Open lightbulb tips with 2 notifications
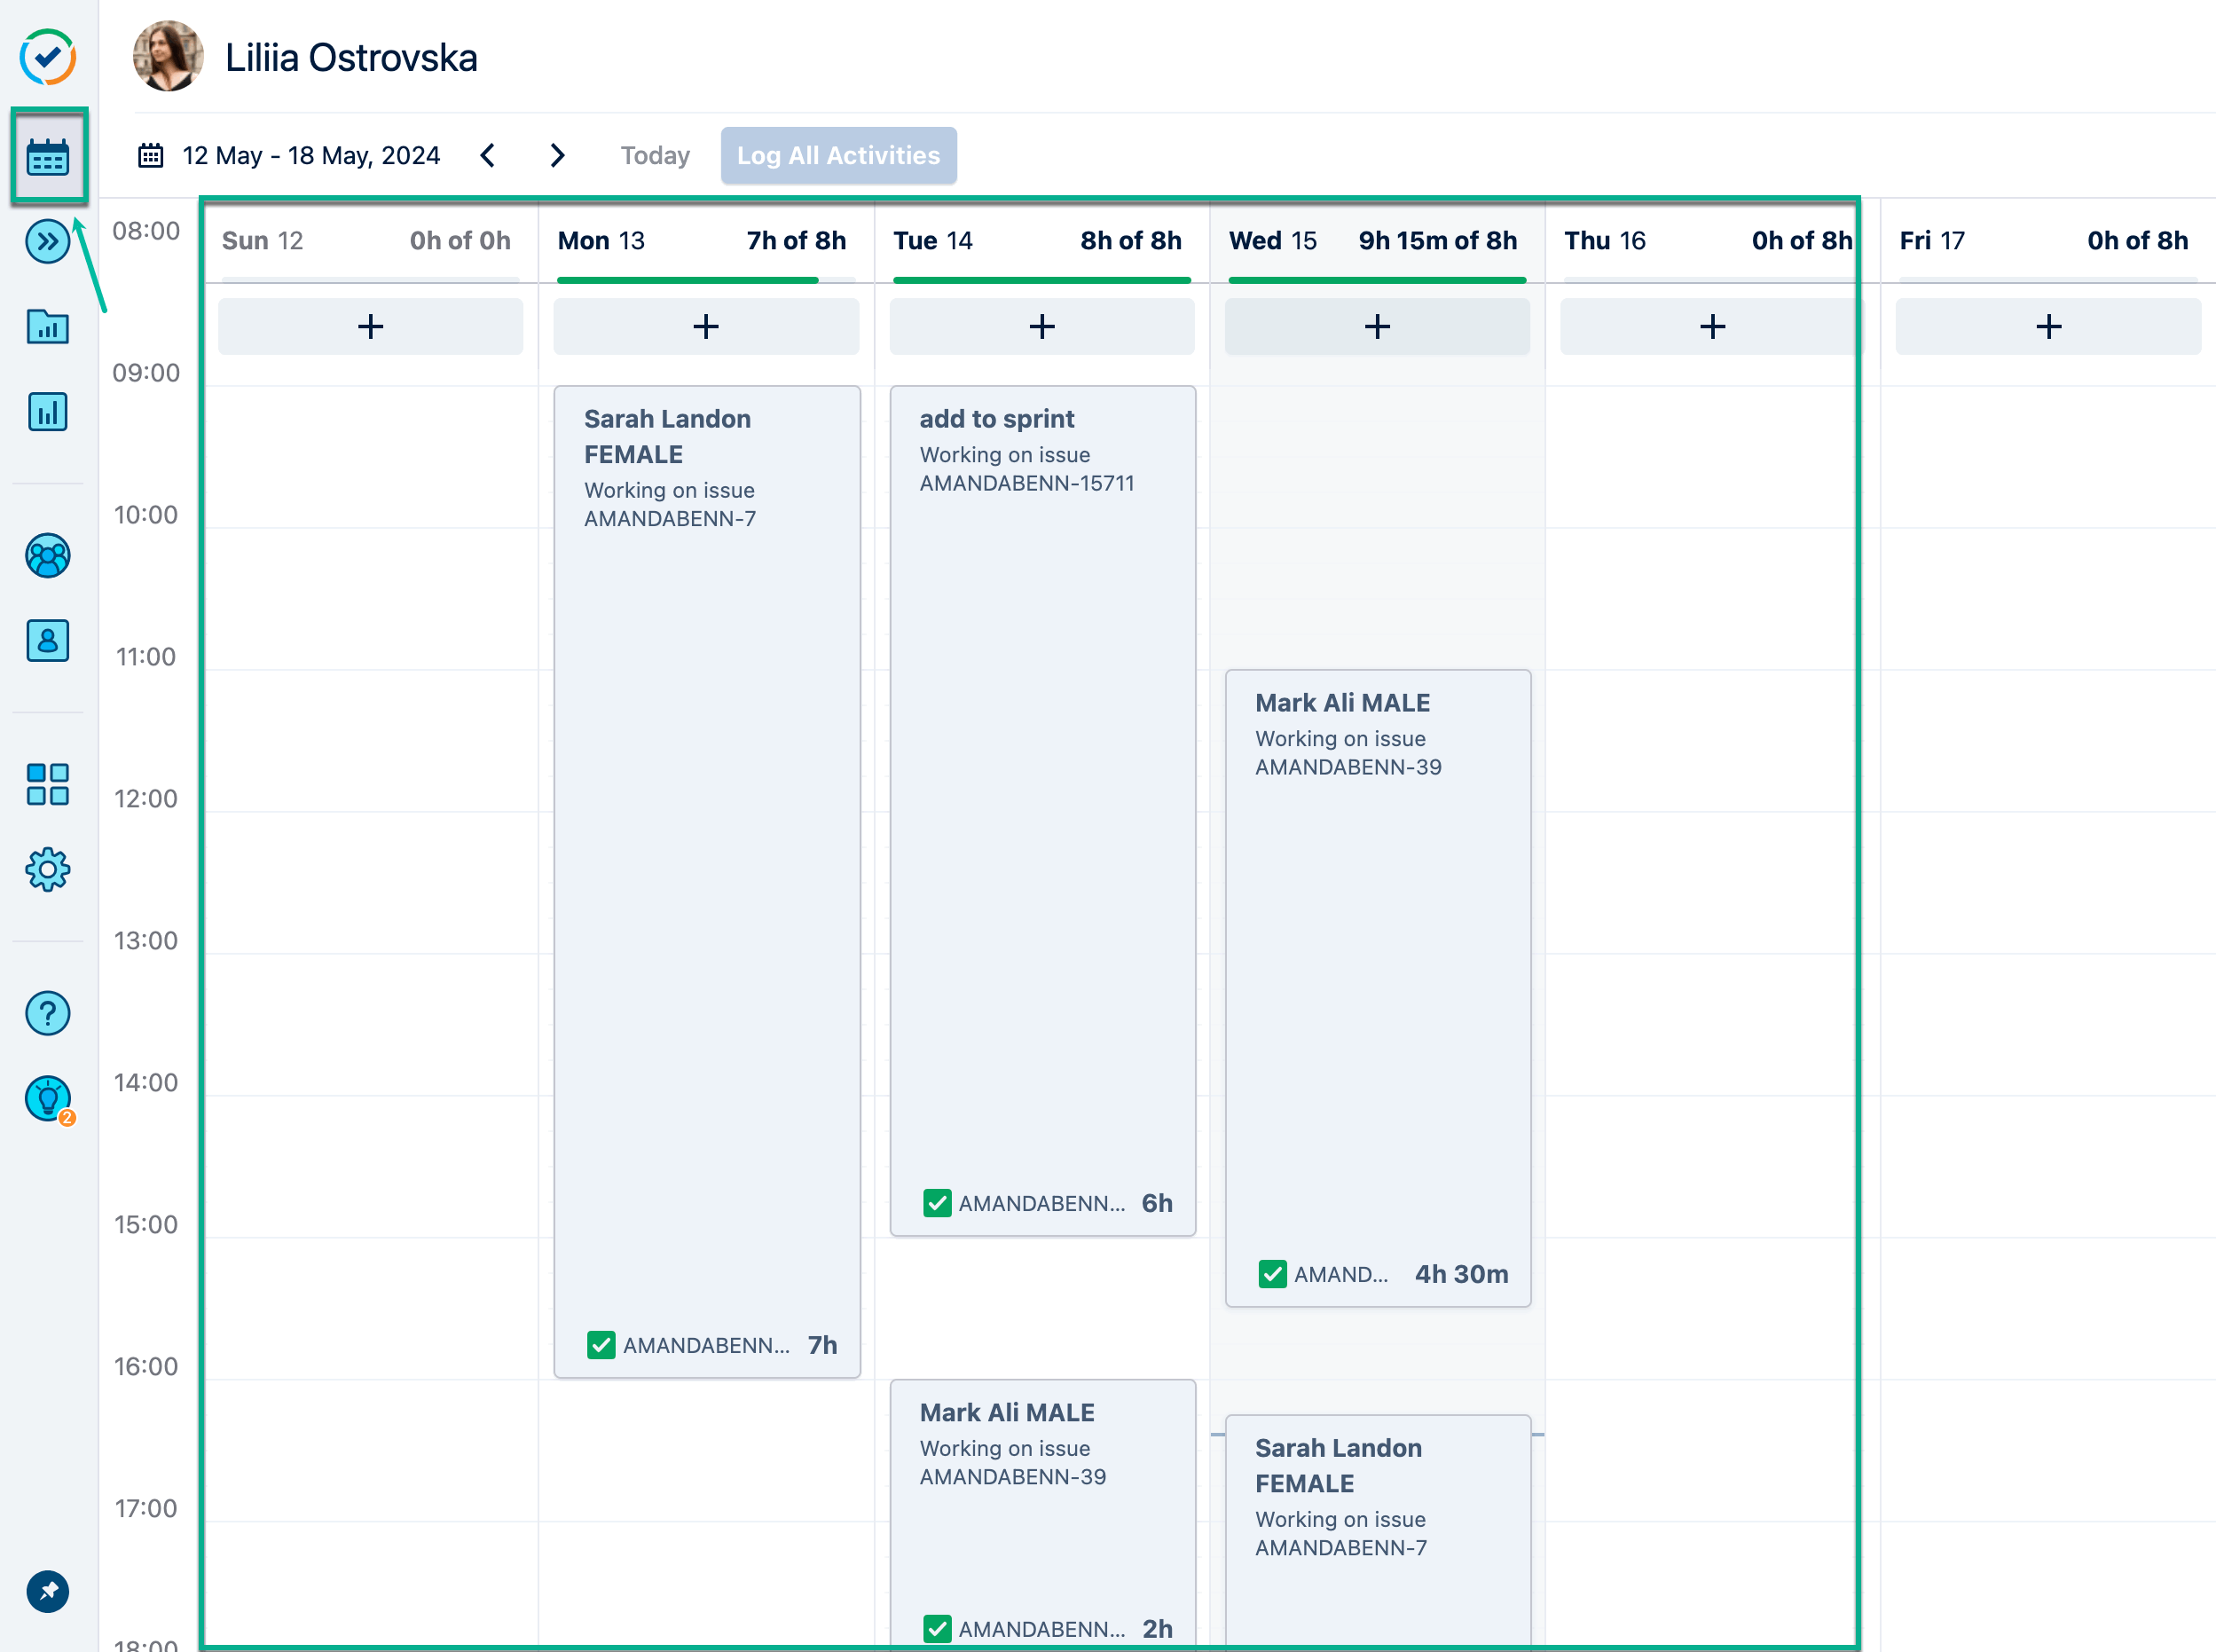This screenshot has width=2216, height=1652. (48, 1098)
